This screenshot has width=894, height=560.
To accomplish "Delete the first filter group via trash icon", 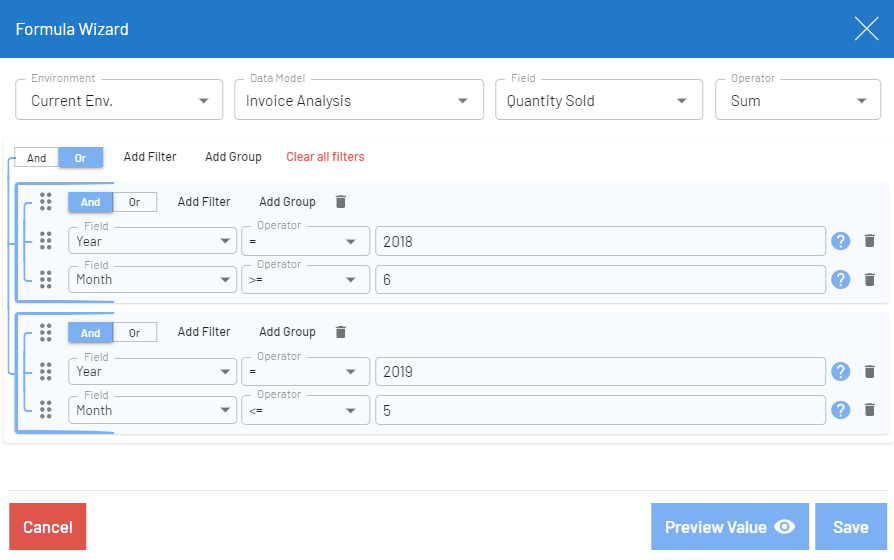I will tap(341, 202).
